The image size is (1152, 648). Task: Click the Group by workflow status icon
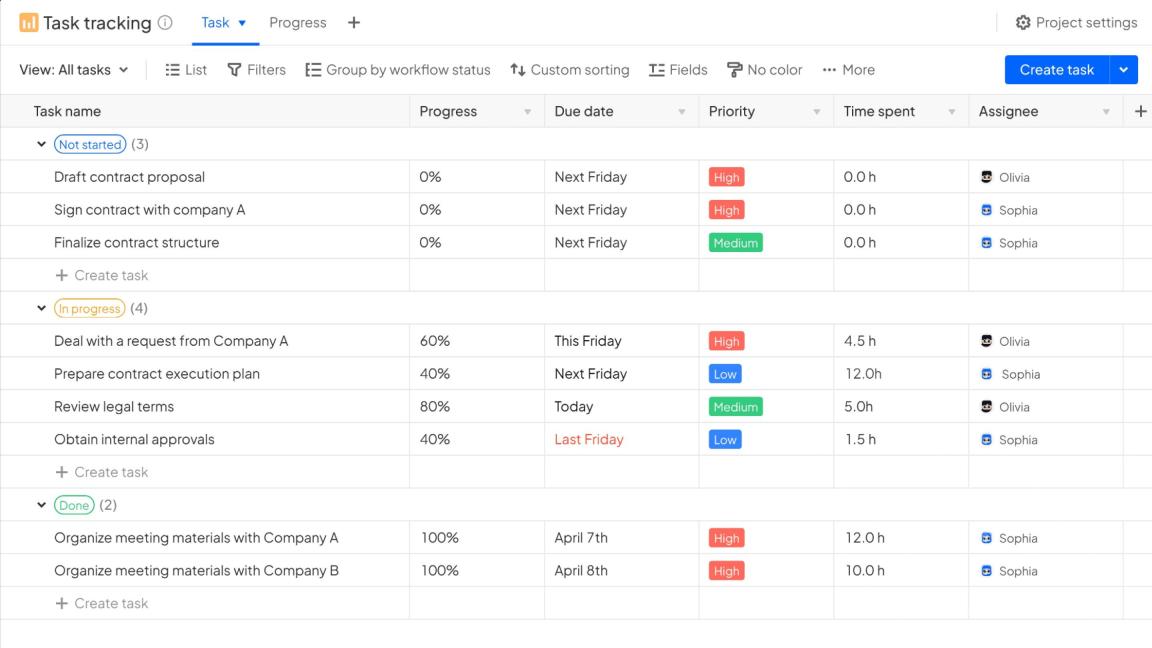[313, 70]
